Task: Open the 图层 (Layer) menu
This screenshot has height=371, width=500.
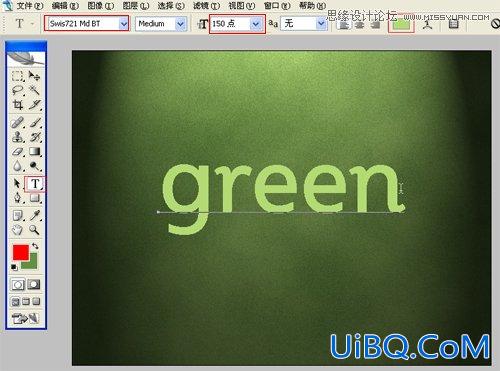Action: [x=136, y=6]
